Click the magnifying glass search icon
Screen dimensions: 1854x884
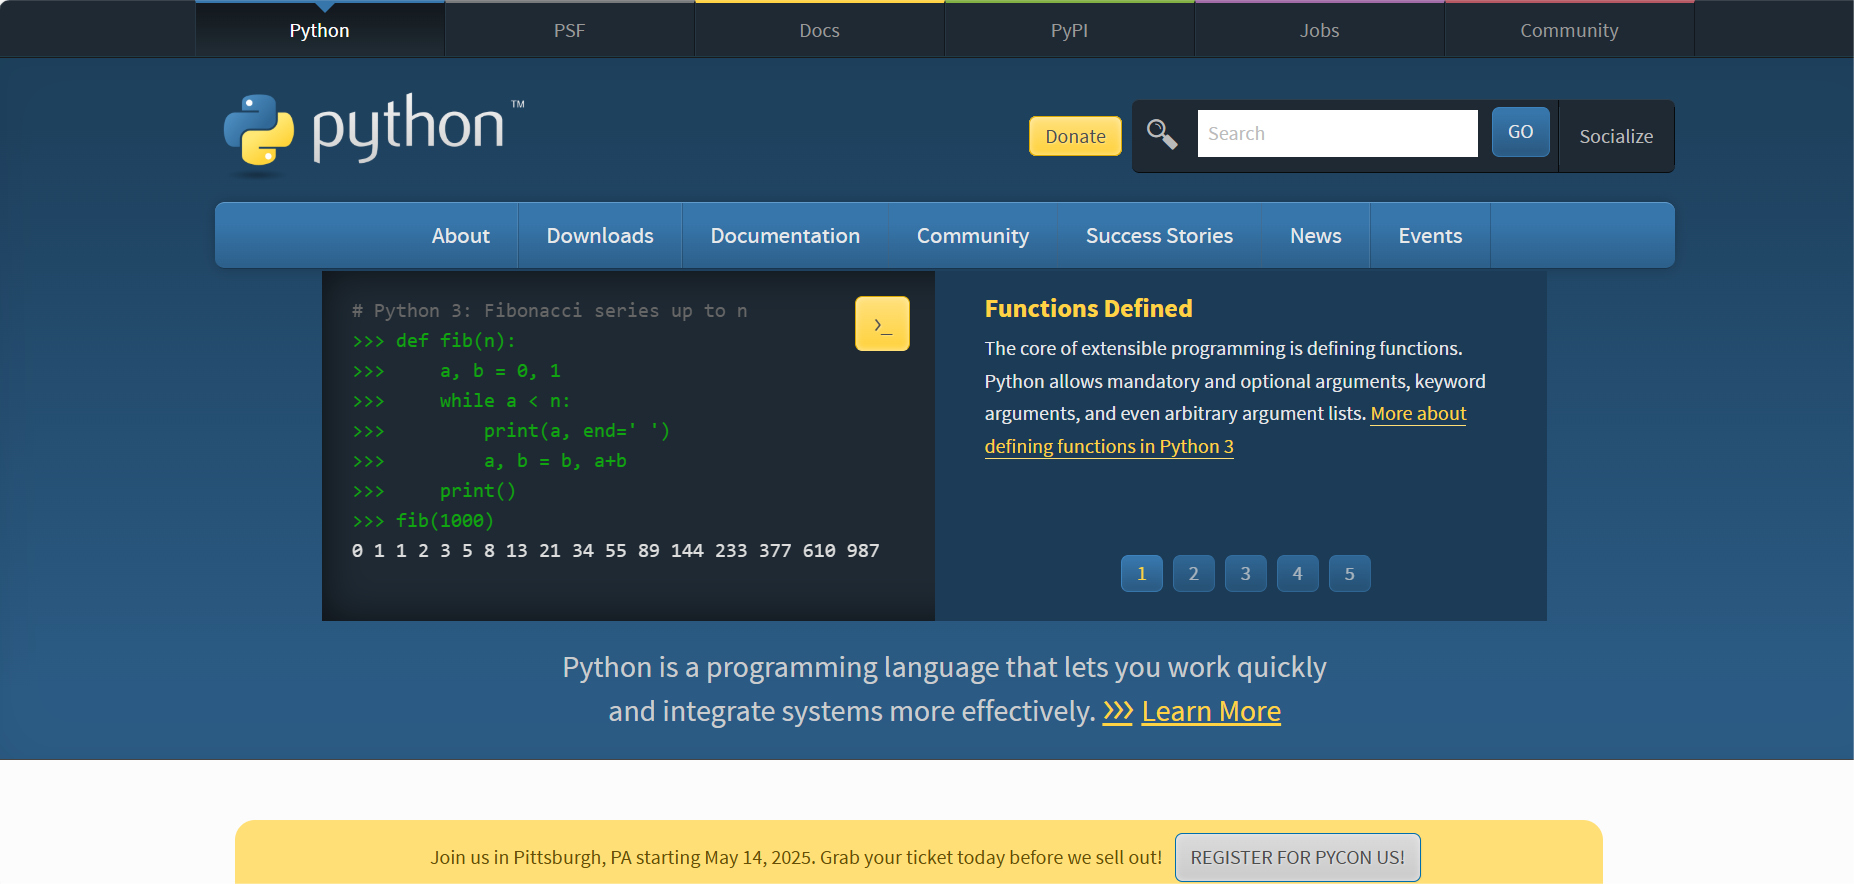click(x=1162, y=134)
